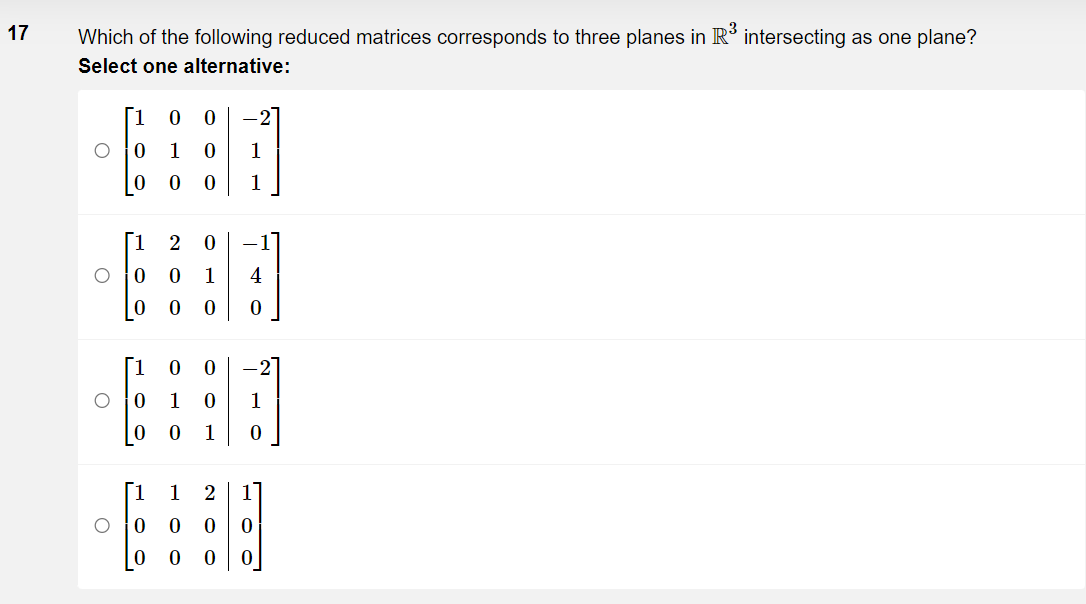Select the radio button for matrix ending 0 0 0 | 1
This screenshot has width=1086, height=604.
(102, 150)
